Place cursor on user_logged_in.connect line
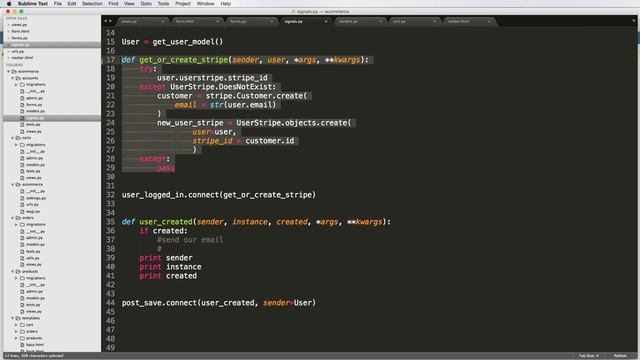This screenshot has width=640, height=360. [219, 195]
